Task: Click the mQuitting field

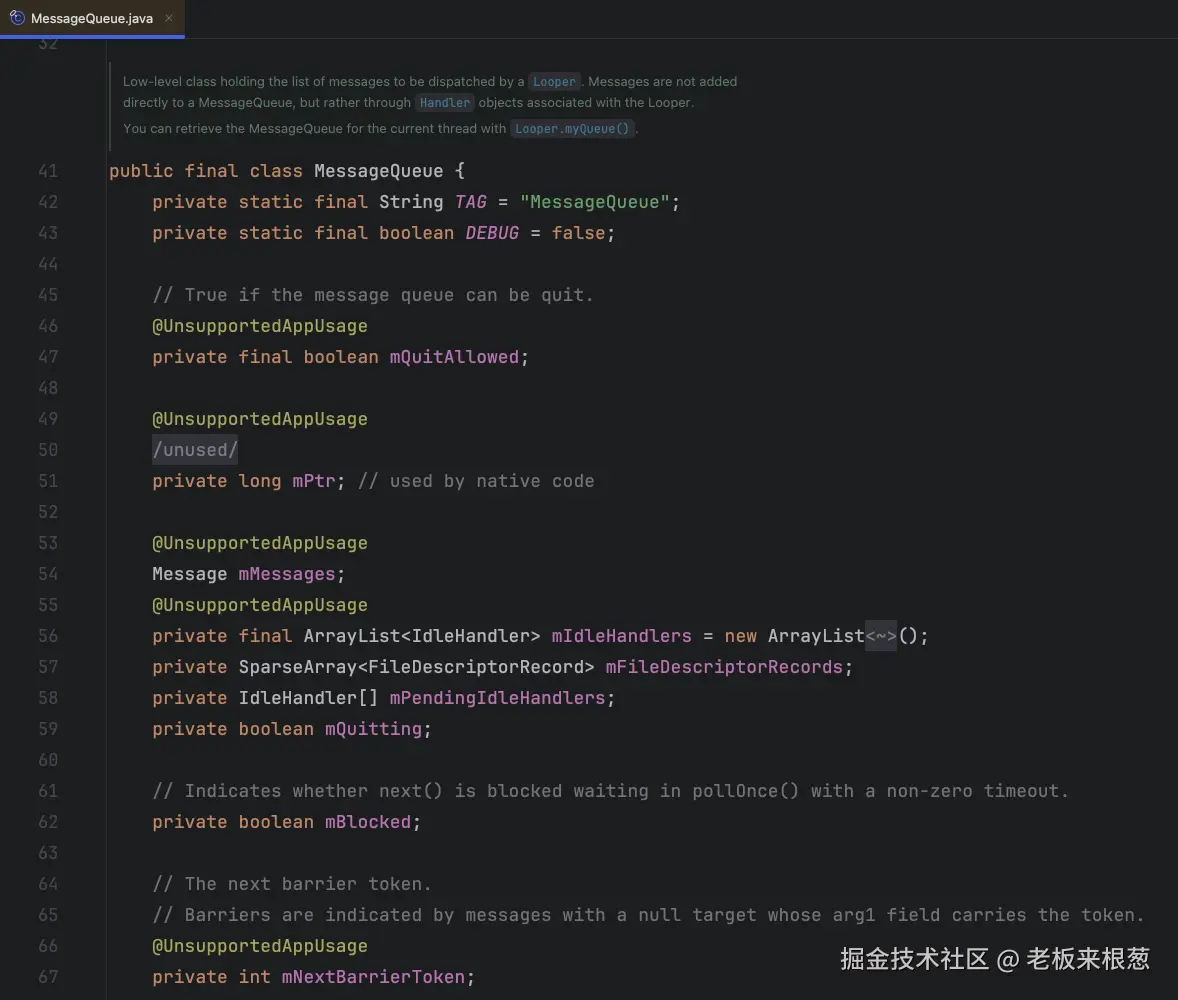Action: (373, 728)
